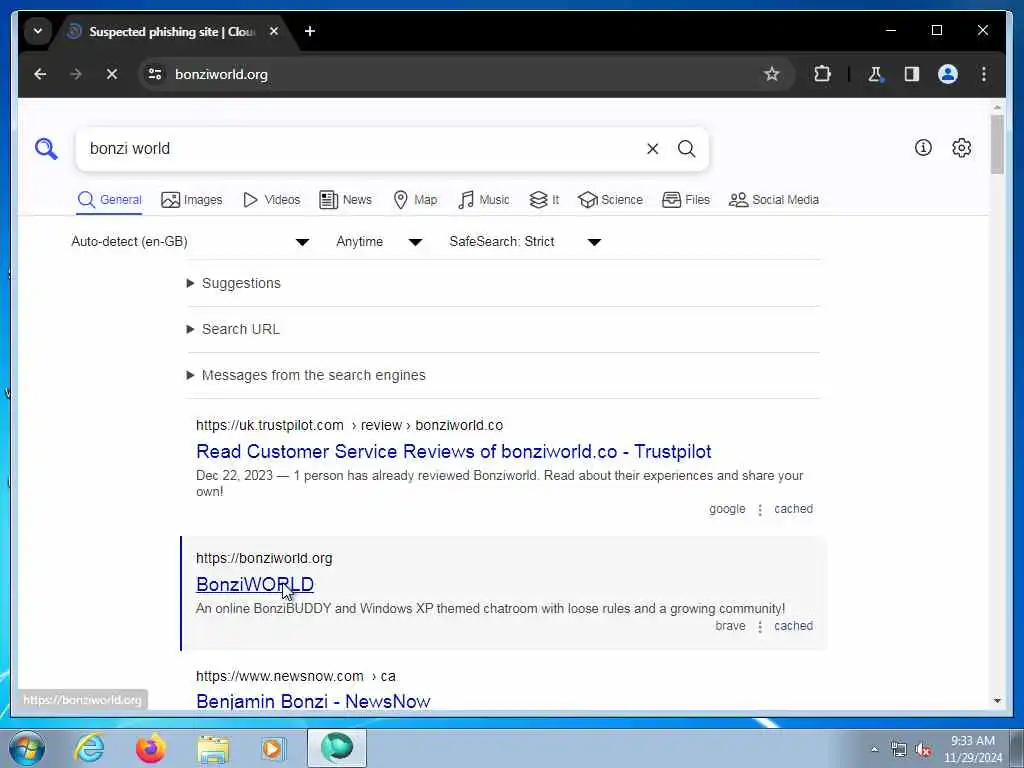Image resolution: width=1024 pixels, height=768 pixels.
Task: Open the profile avatar menu
Action: coord(948,74)
